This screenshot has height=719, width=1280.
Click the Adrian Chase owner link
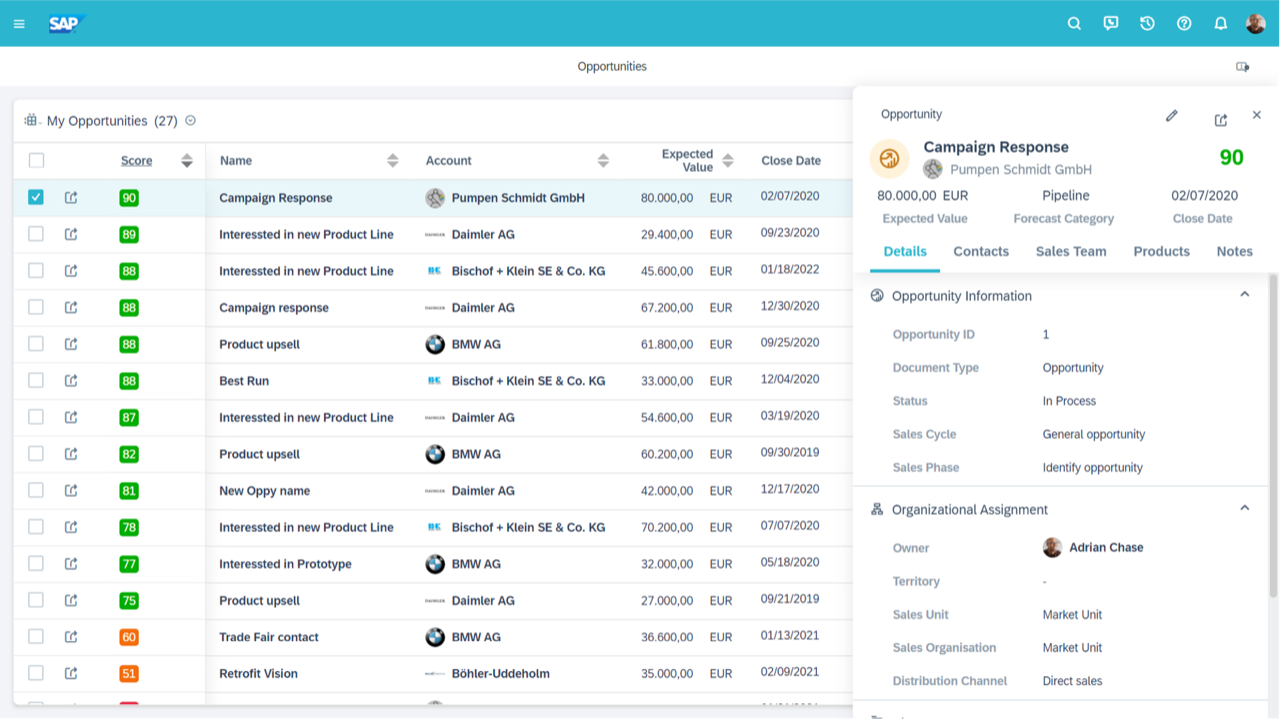[1105, 547]
